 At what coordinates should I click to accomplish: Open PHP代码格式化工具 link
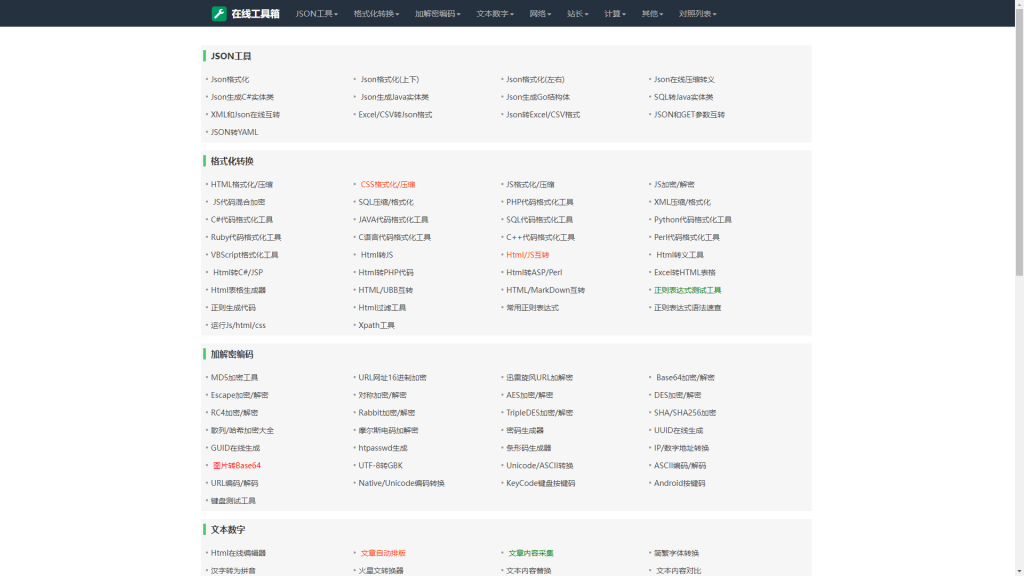539,202
